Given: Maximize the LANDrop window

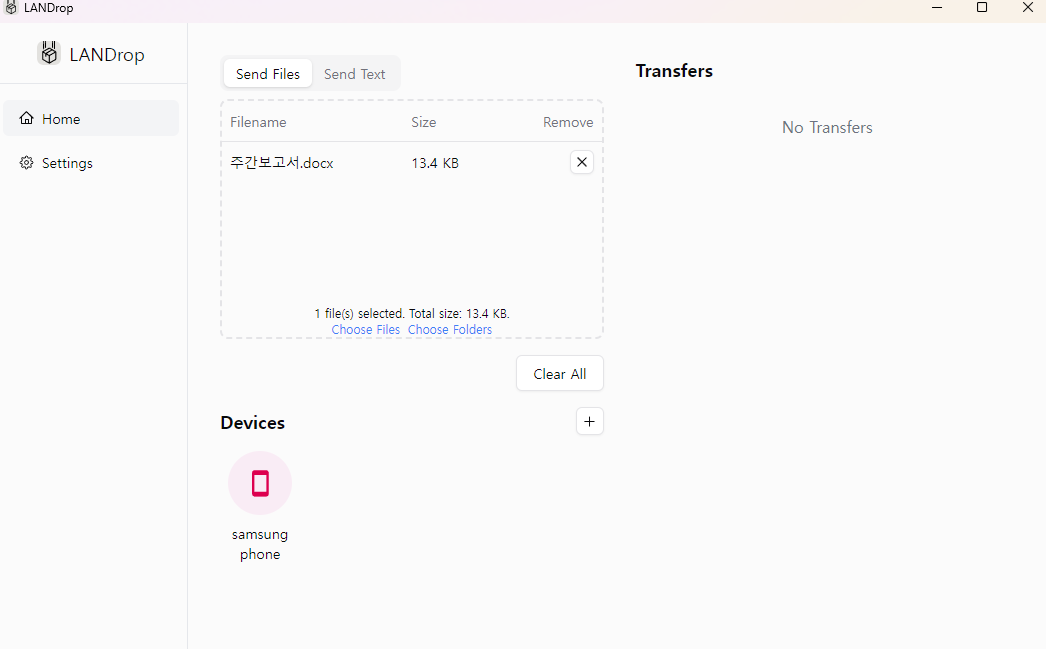Looking at the screenshot, I should coord(982,7).
